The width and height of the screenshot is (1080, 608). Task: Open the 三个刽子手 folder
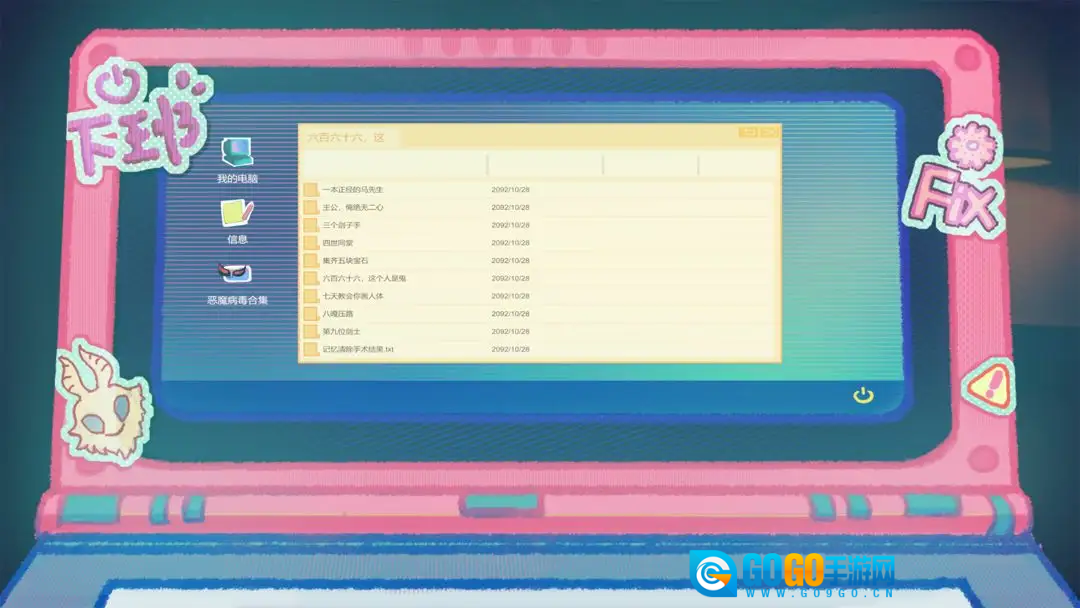(344, 225)
